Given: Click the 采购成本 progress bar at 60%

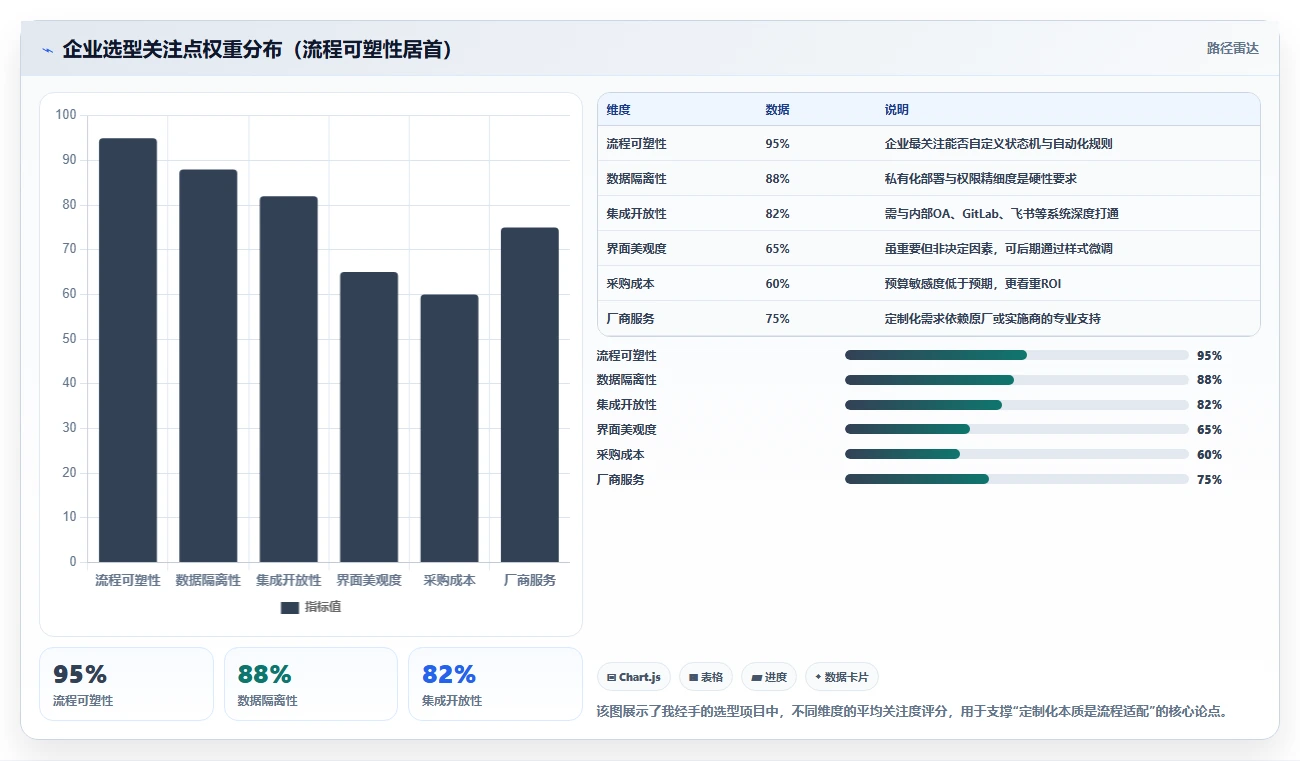Looking at the screenshot, I should 1017,454.
